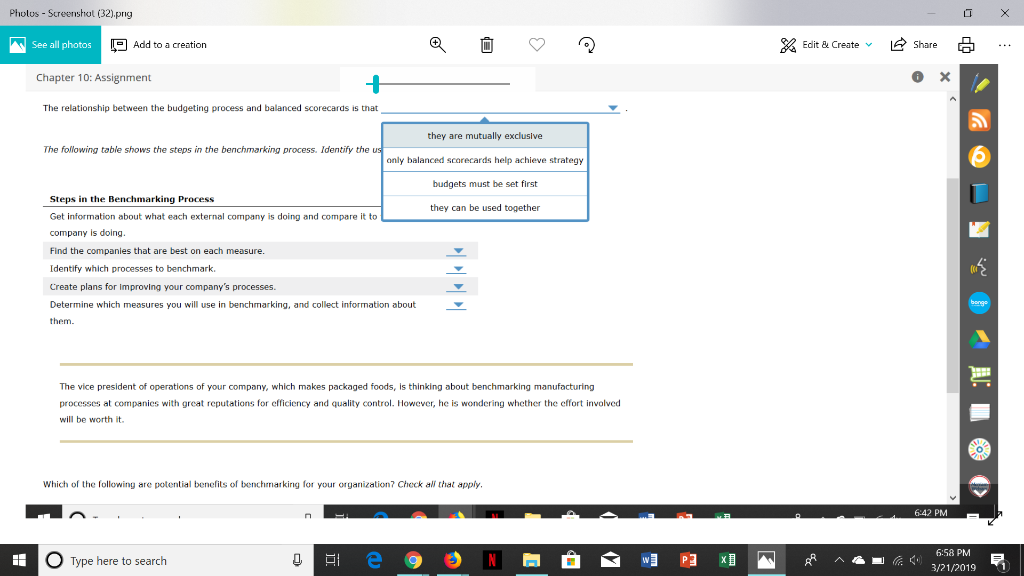Toggle the file info panel with the i icon
Image resolution: width=1024 pixels, height=576 pixels.
[917, 76]
